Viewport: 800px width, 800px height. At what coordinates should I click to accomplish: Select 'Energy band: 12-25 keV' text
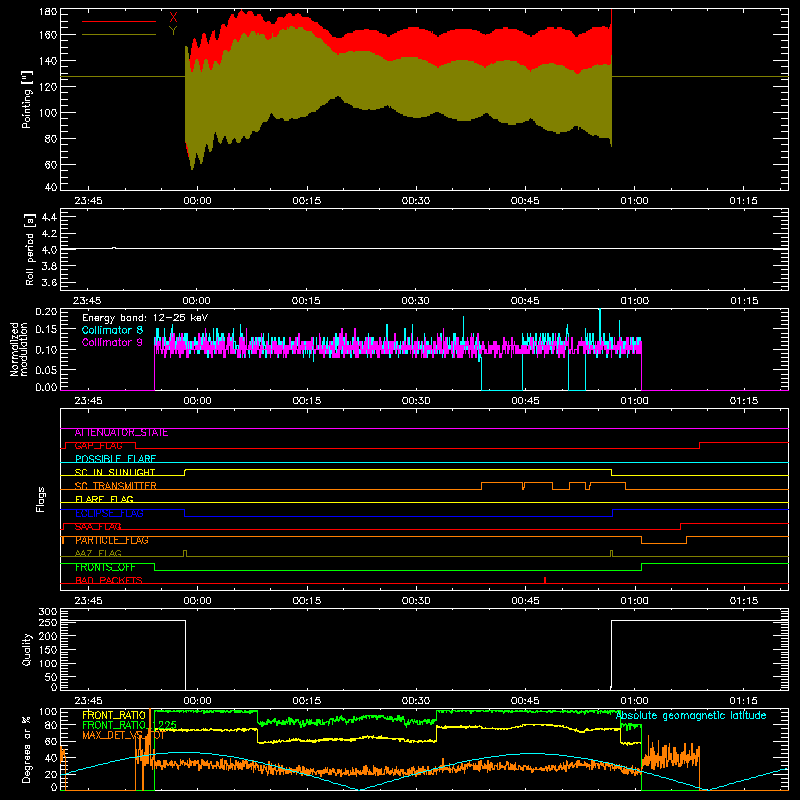pos(145,318)
